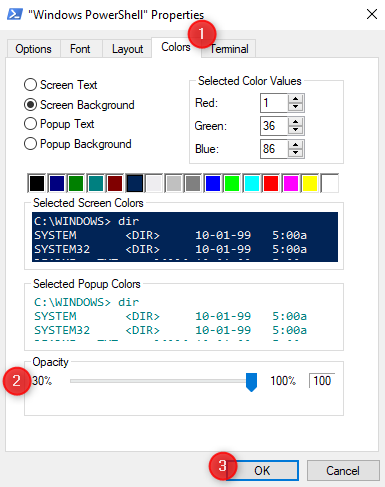Viewport: 385px width, 487px height.
Task: Pick the bright red swatch
Action: (271, 183)
